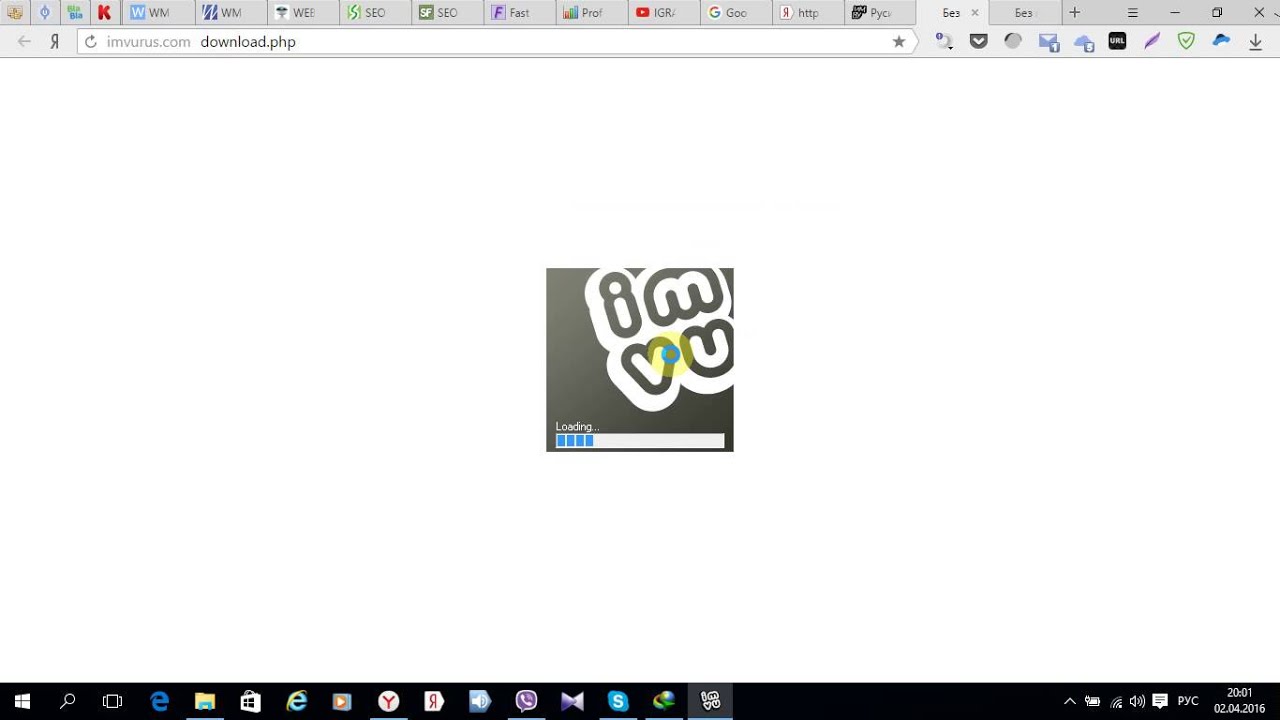Viewport: 1280px width, 720px height.
Task: Switch to the WEB tab
Action: pyautogui.click(x=302, y=13)
